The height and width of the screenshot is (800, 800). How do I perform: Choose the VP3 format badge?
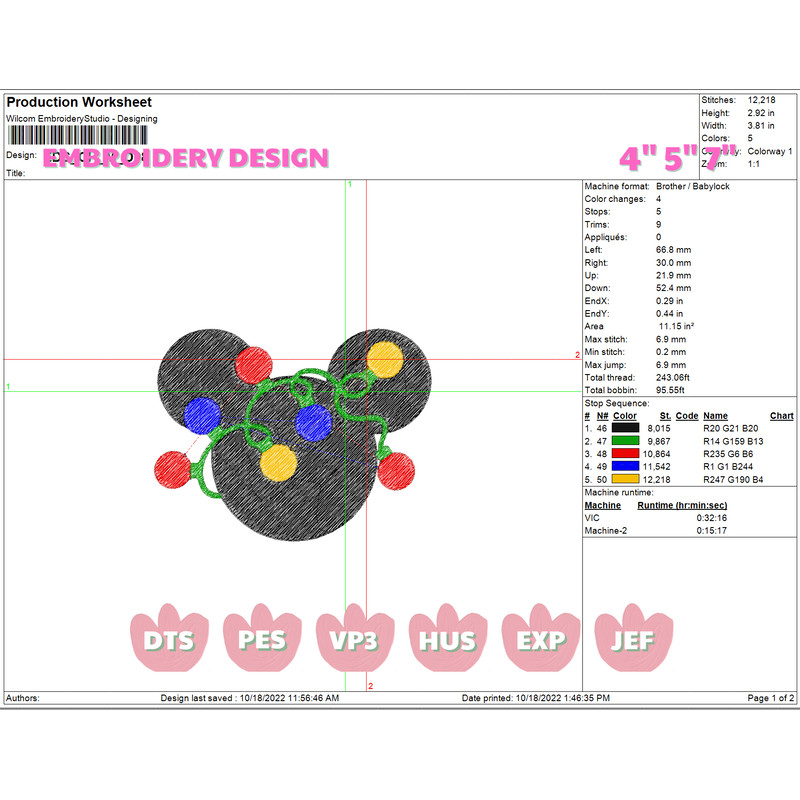[x=353, y=640]
